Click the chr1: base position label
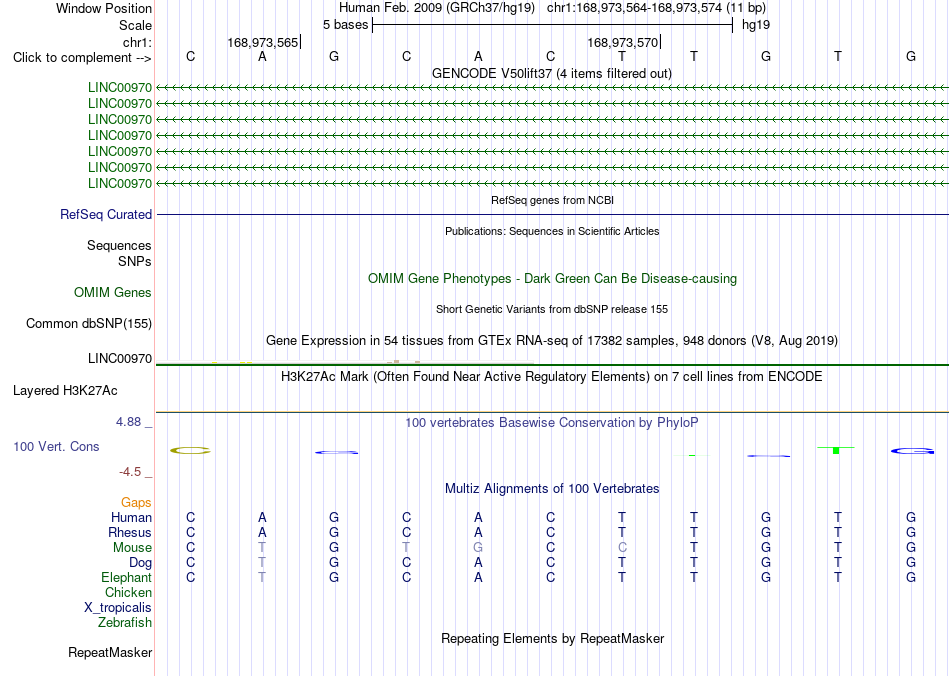 [x=137, y=42]
